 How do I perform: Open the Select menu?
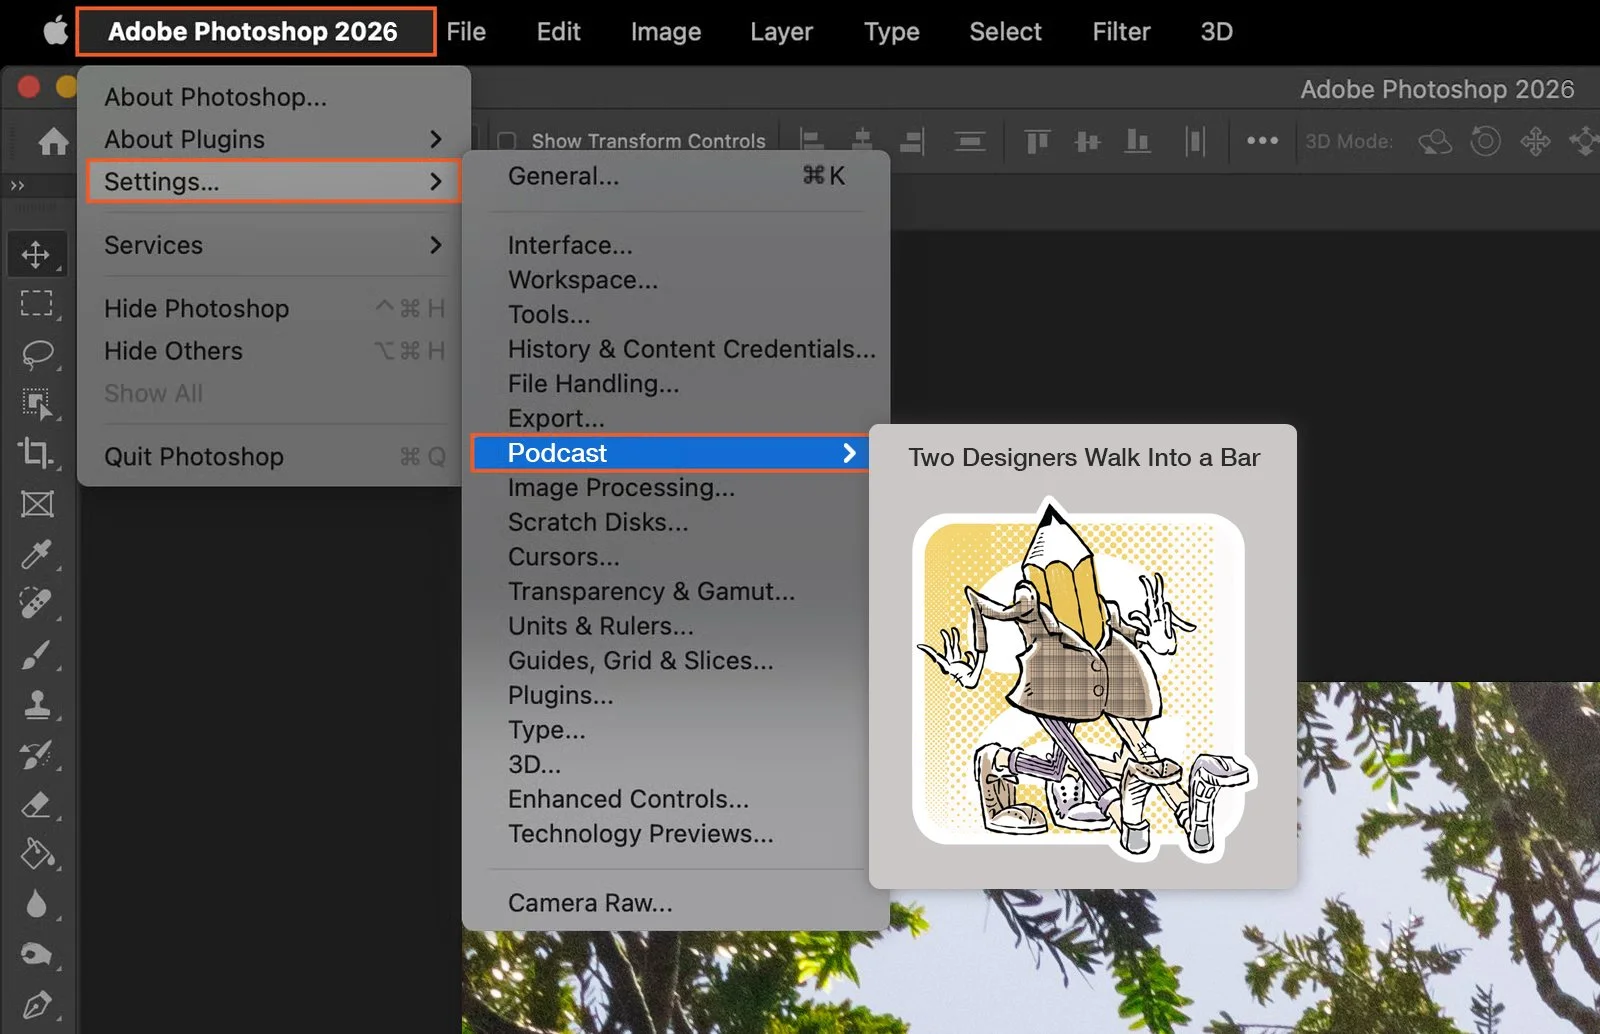pyautogui.click(x=1005, y=31)
